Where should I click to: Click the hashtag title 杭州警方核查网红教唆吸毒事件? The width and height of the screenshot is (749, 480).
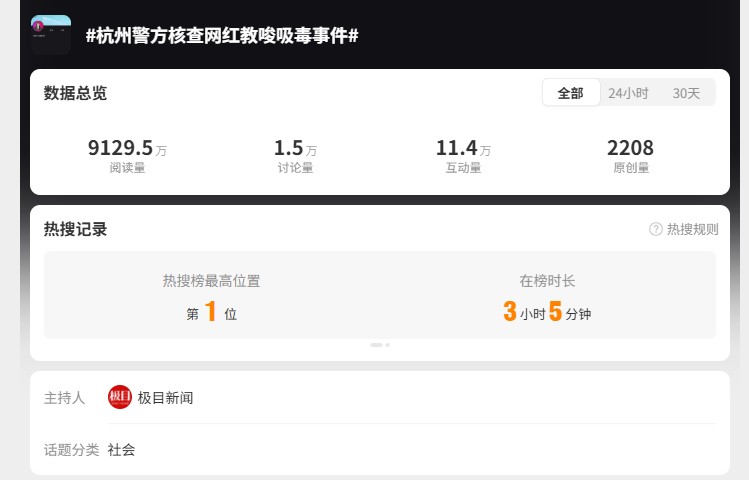[222, 35]
